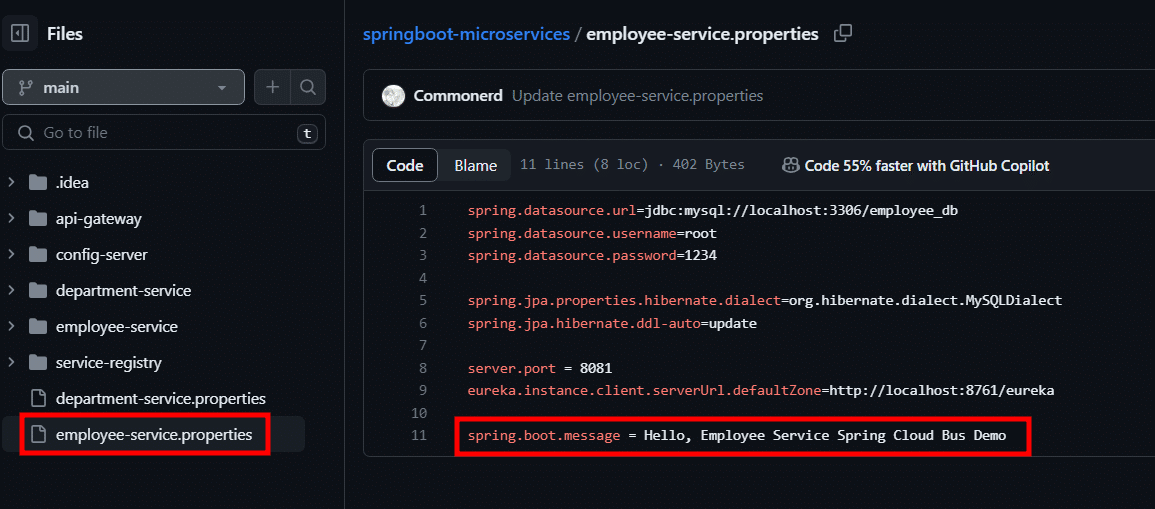
Task: Click the spring.datasource.url code line
Action: pos(712,211)
